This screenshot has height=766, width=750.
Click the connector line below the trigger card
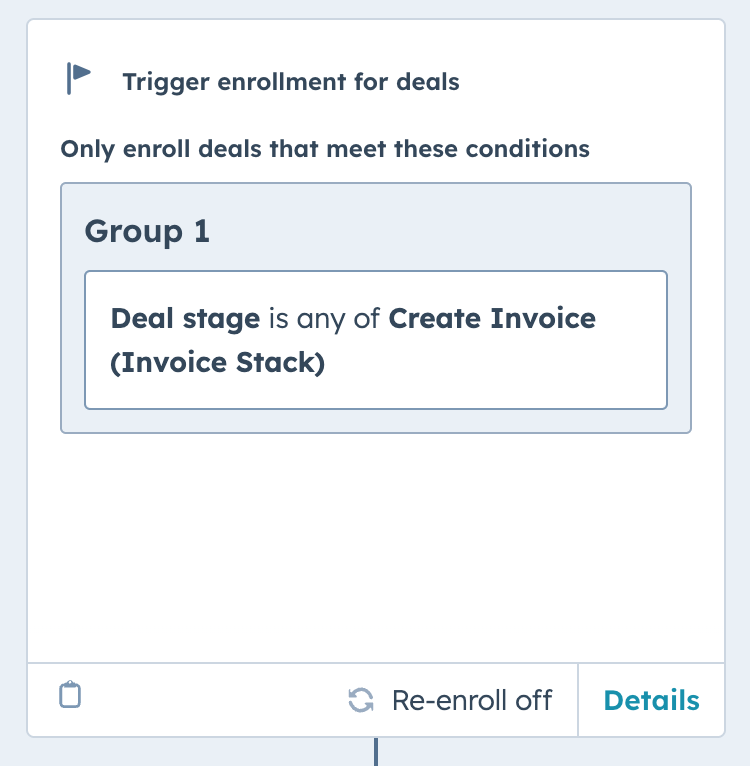tap(376, 751)
